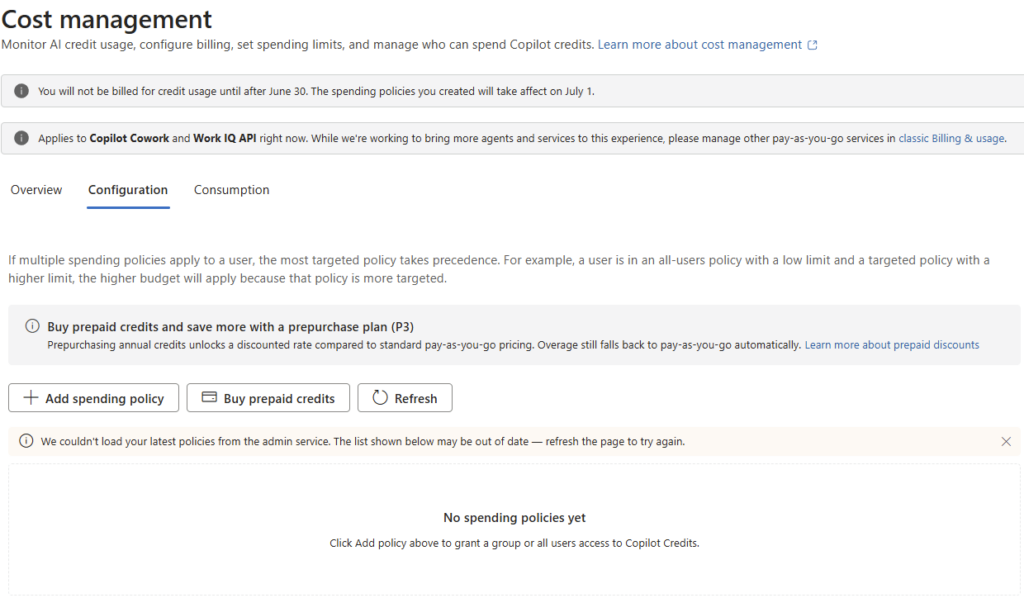Click the info icon beside Buy prepaid credits heading

(x=32, y=326)
